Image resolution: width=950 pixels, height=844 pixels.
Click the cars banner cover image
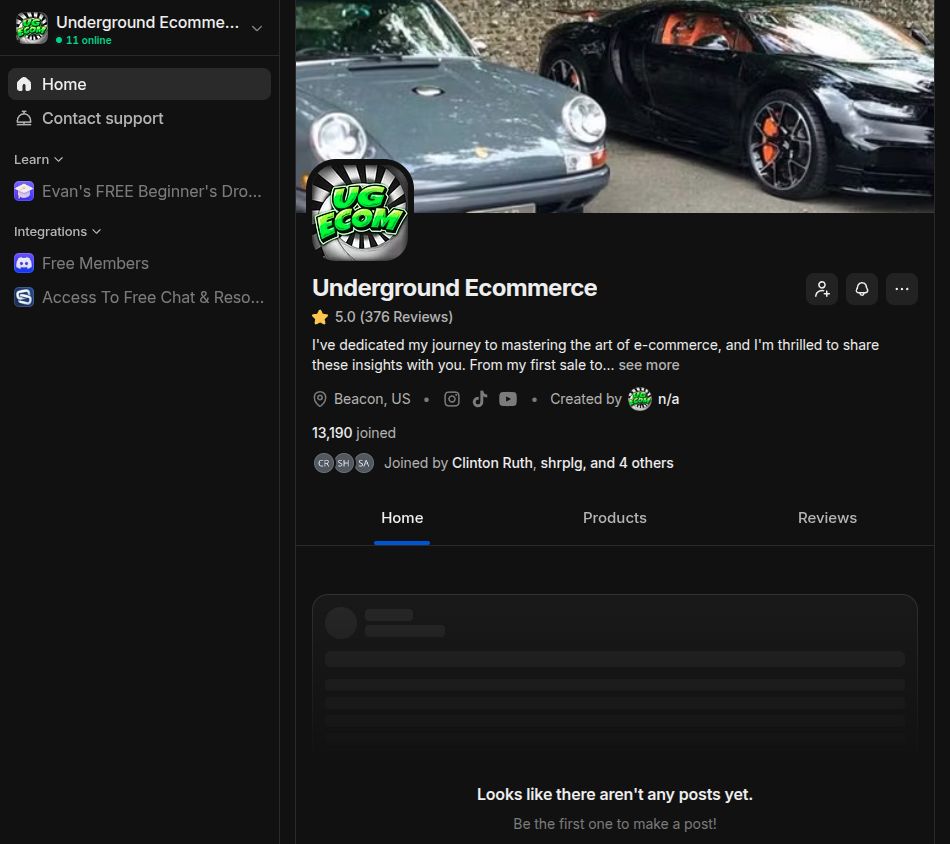pos(615,106)
